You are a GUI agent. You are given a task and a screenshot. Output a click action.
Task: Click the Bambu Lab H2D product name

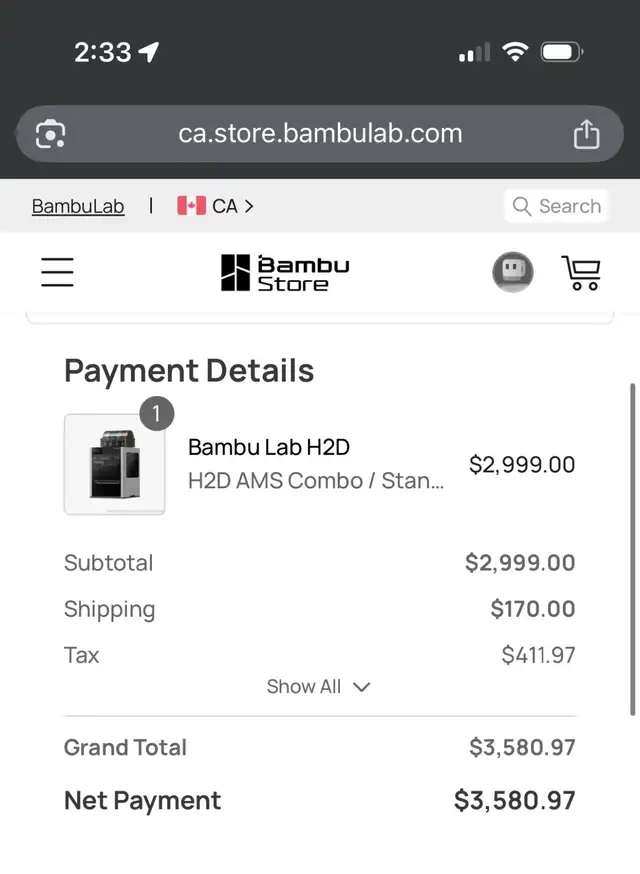click(267, 447)
